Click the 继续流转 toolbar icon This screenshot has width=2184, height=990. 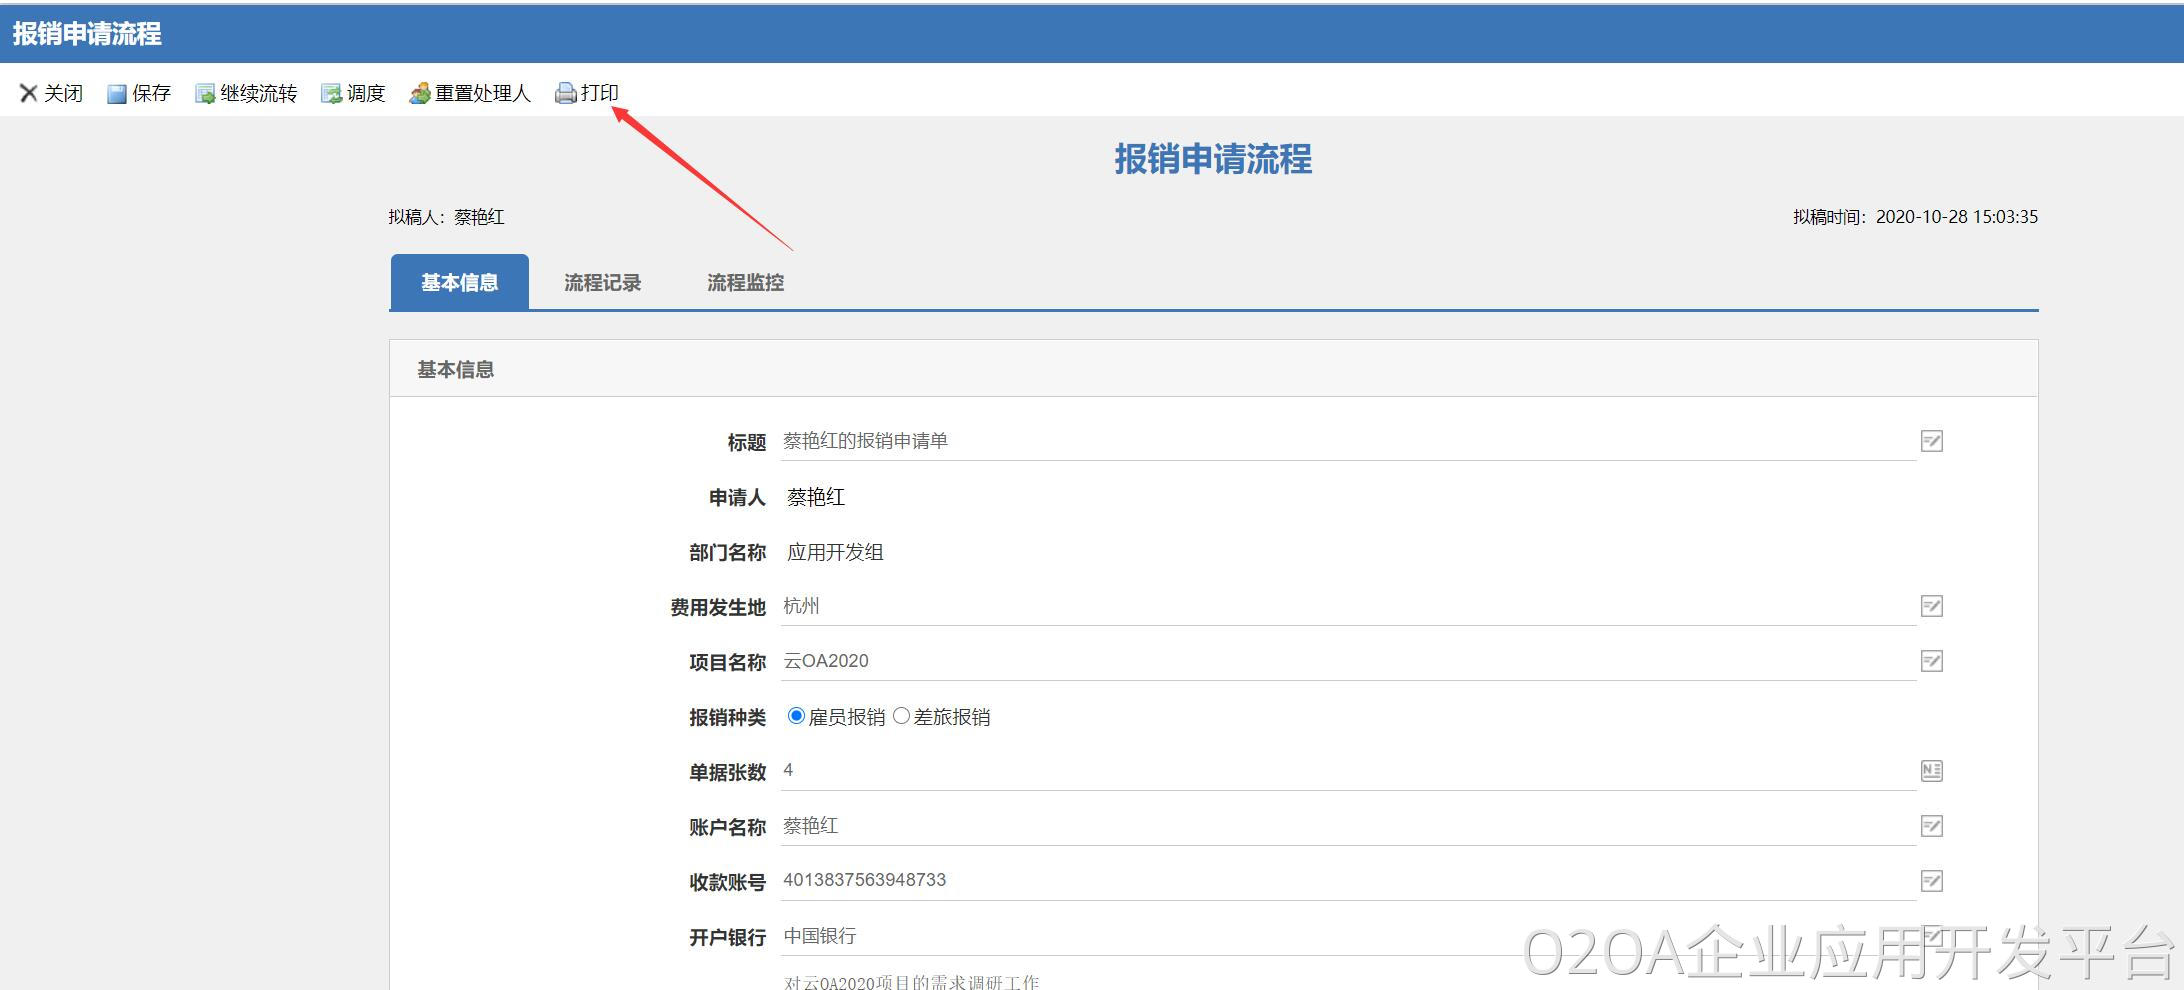point(205,94)
